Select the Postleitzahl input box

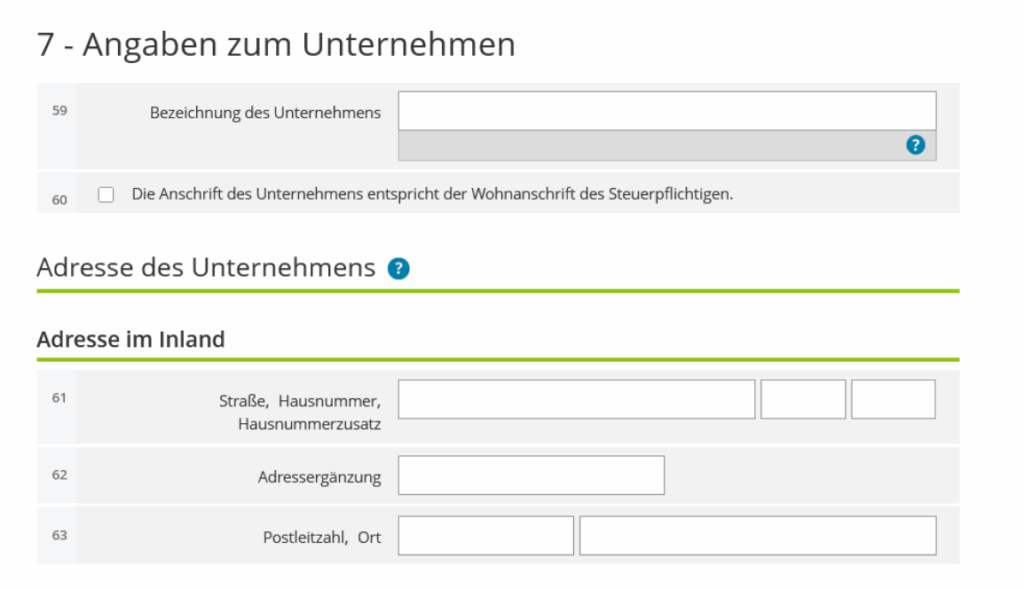click(x=486, y=536)
